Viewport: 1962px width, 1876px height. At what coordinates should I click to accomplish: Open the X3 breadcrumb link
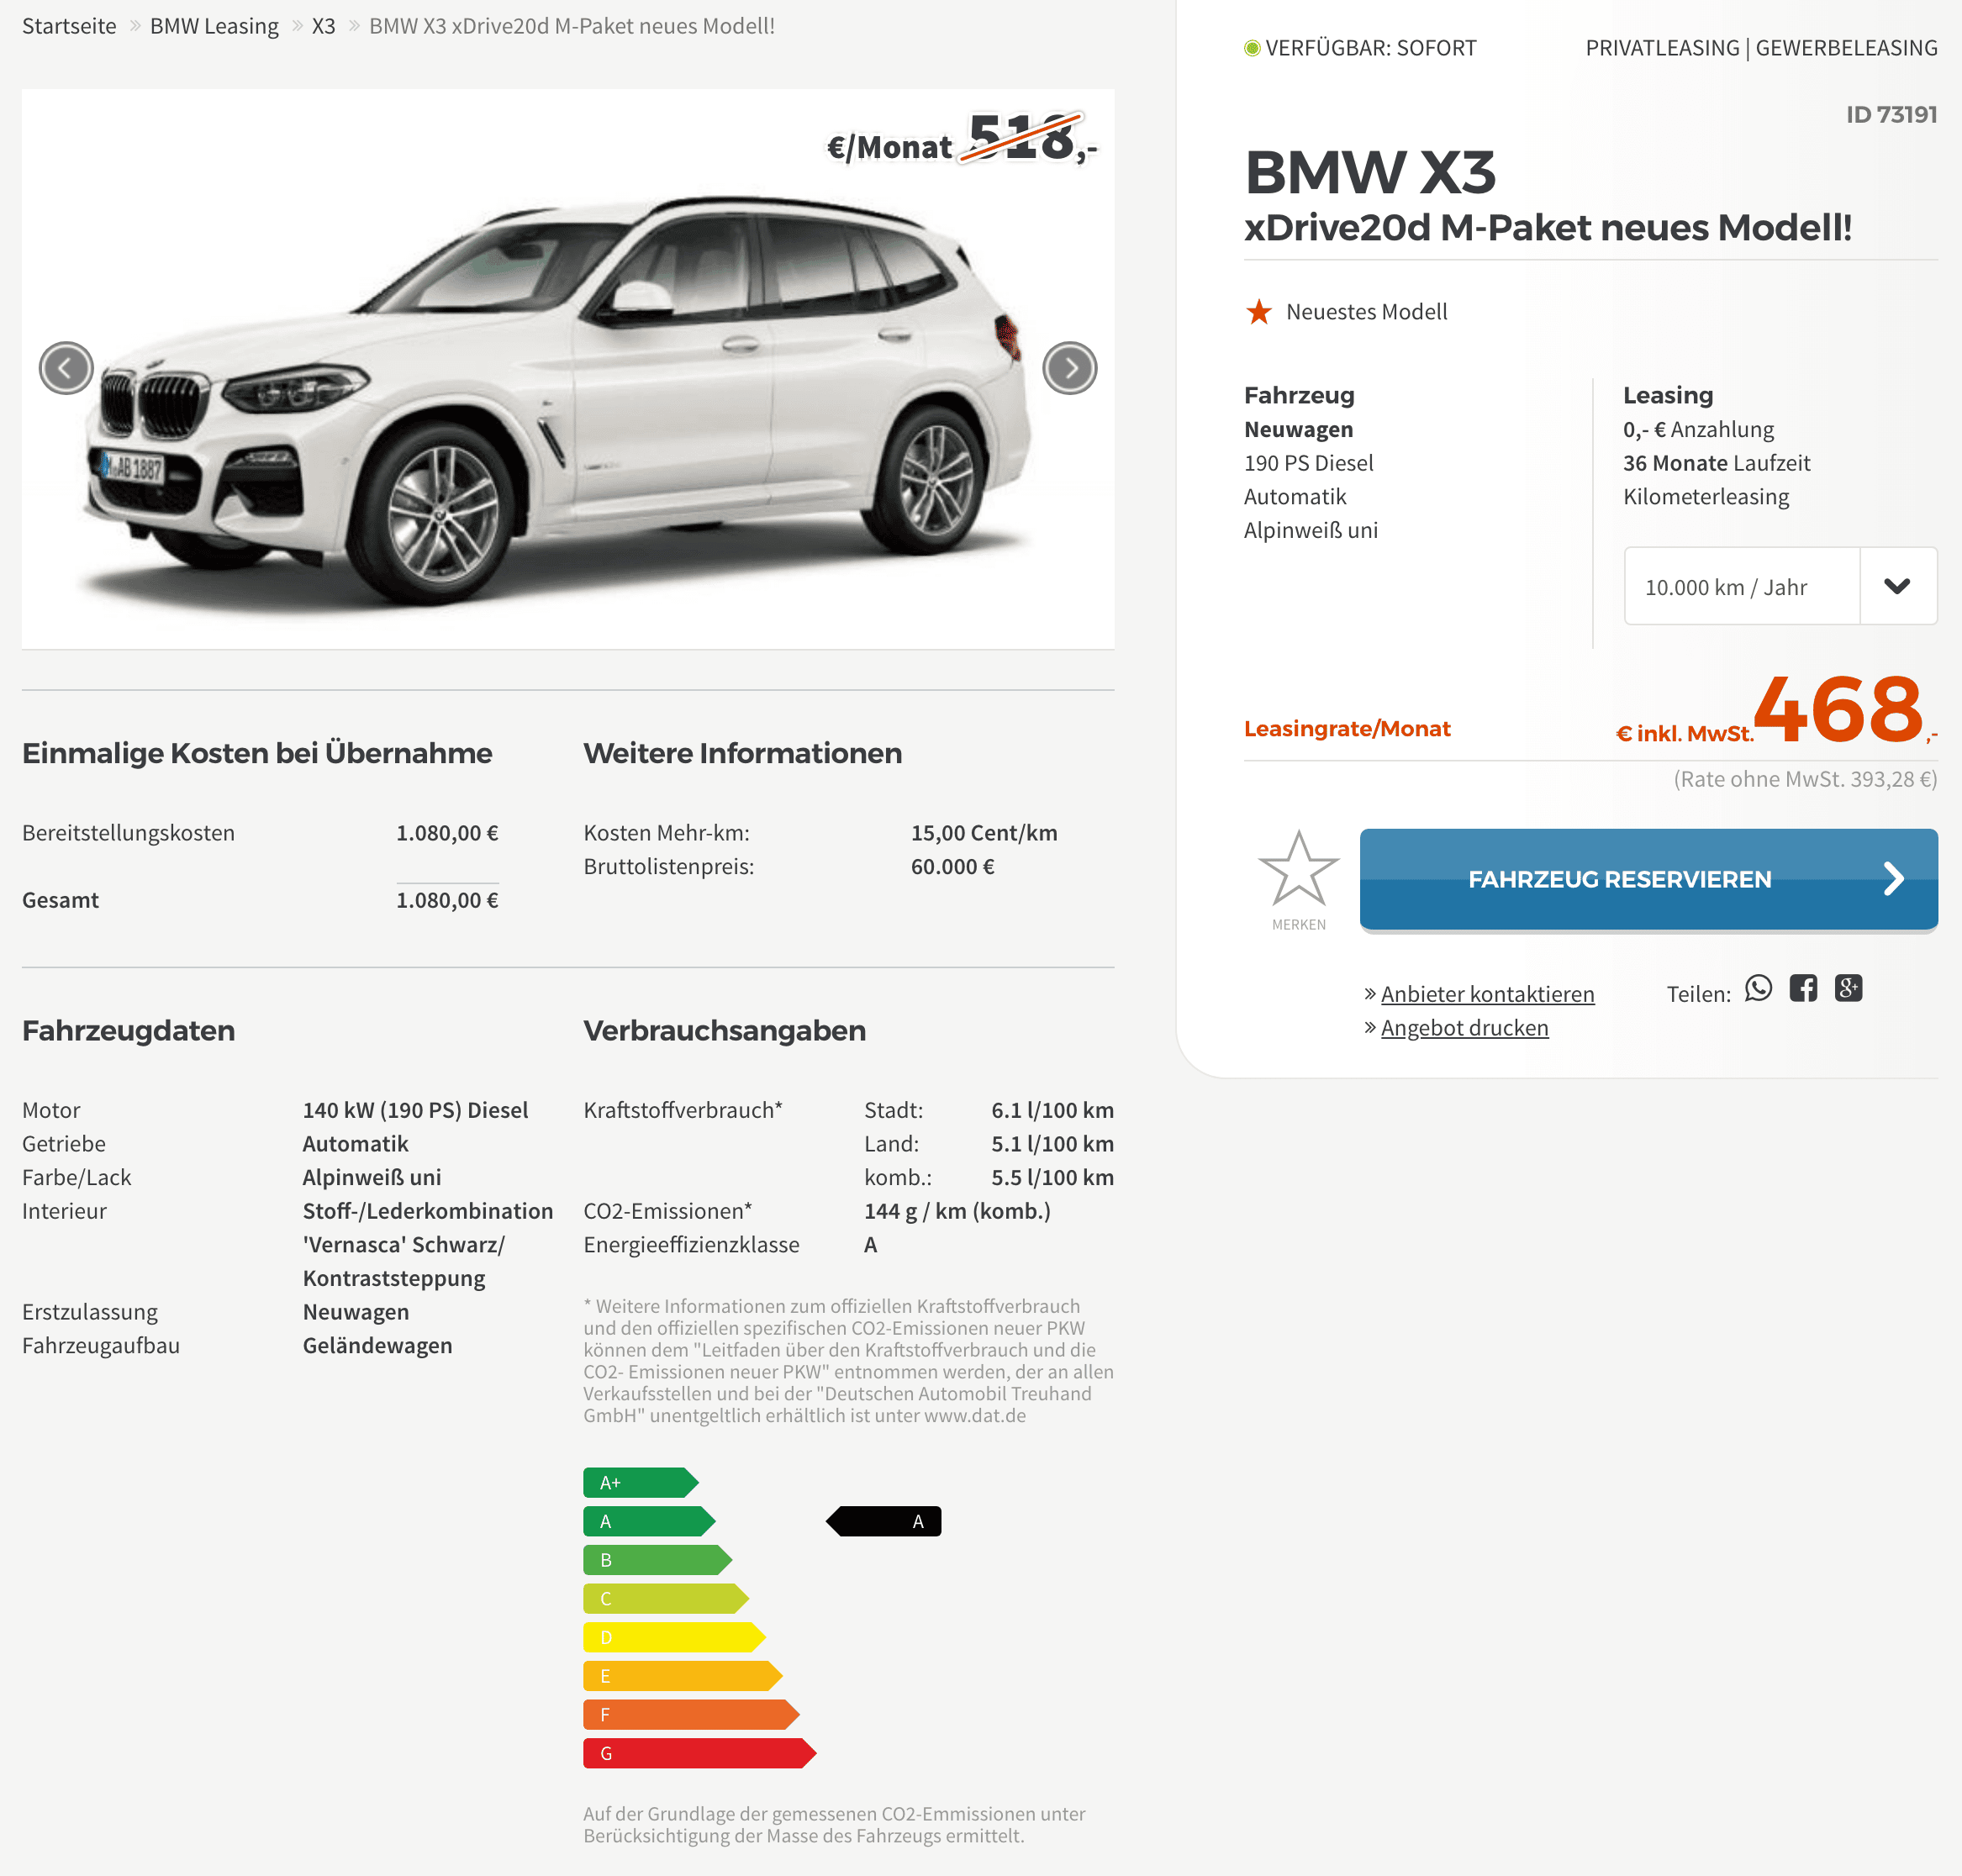coord(323,26)
